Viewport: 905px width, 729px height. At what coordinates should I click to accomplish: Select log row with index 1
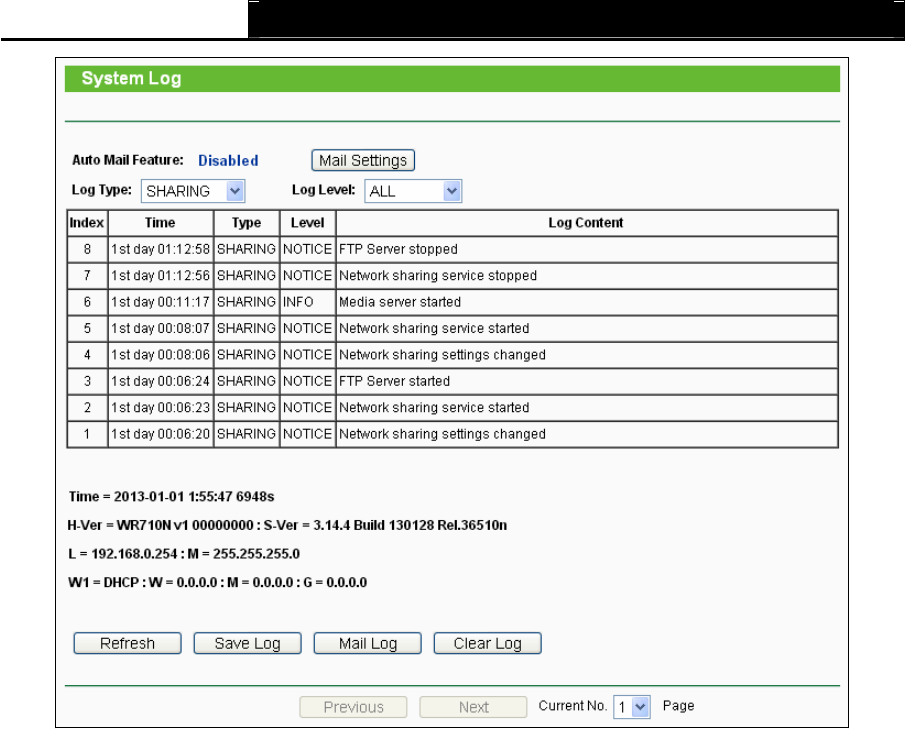tap(452, 434)
